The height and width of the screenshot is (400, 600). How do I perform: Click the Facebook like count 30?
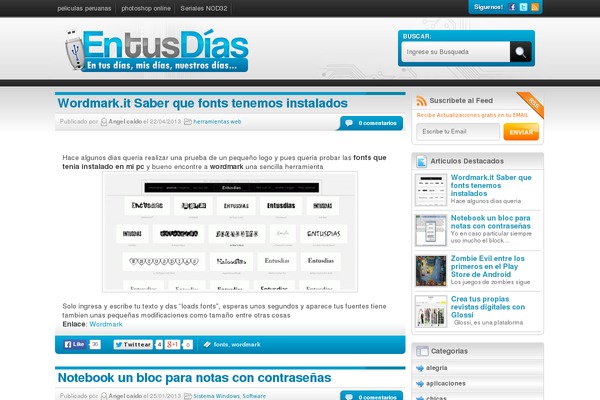[95, 344]
